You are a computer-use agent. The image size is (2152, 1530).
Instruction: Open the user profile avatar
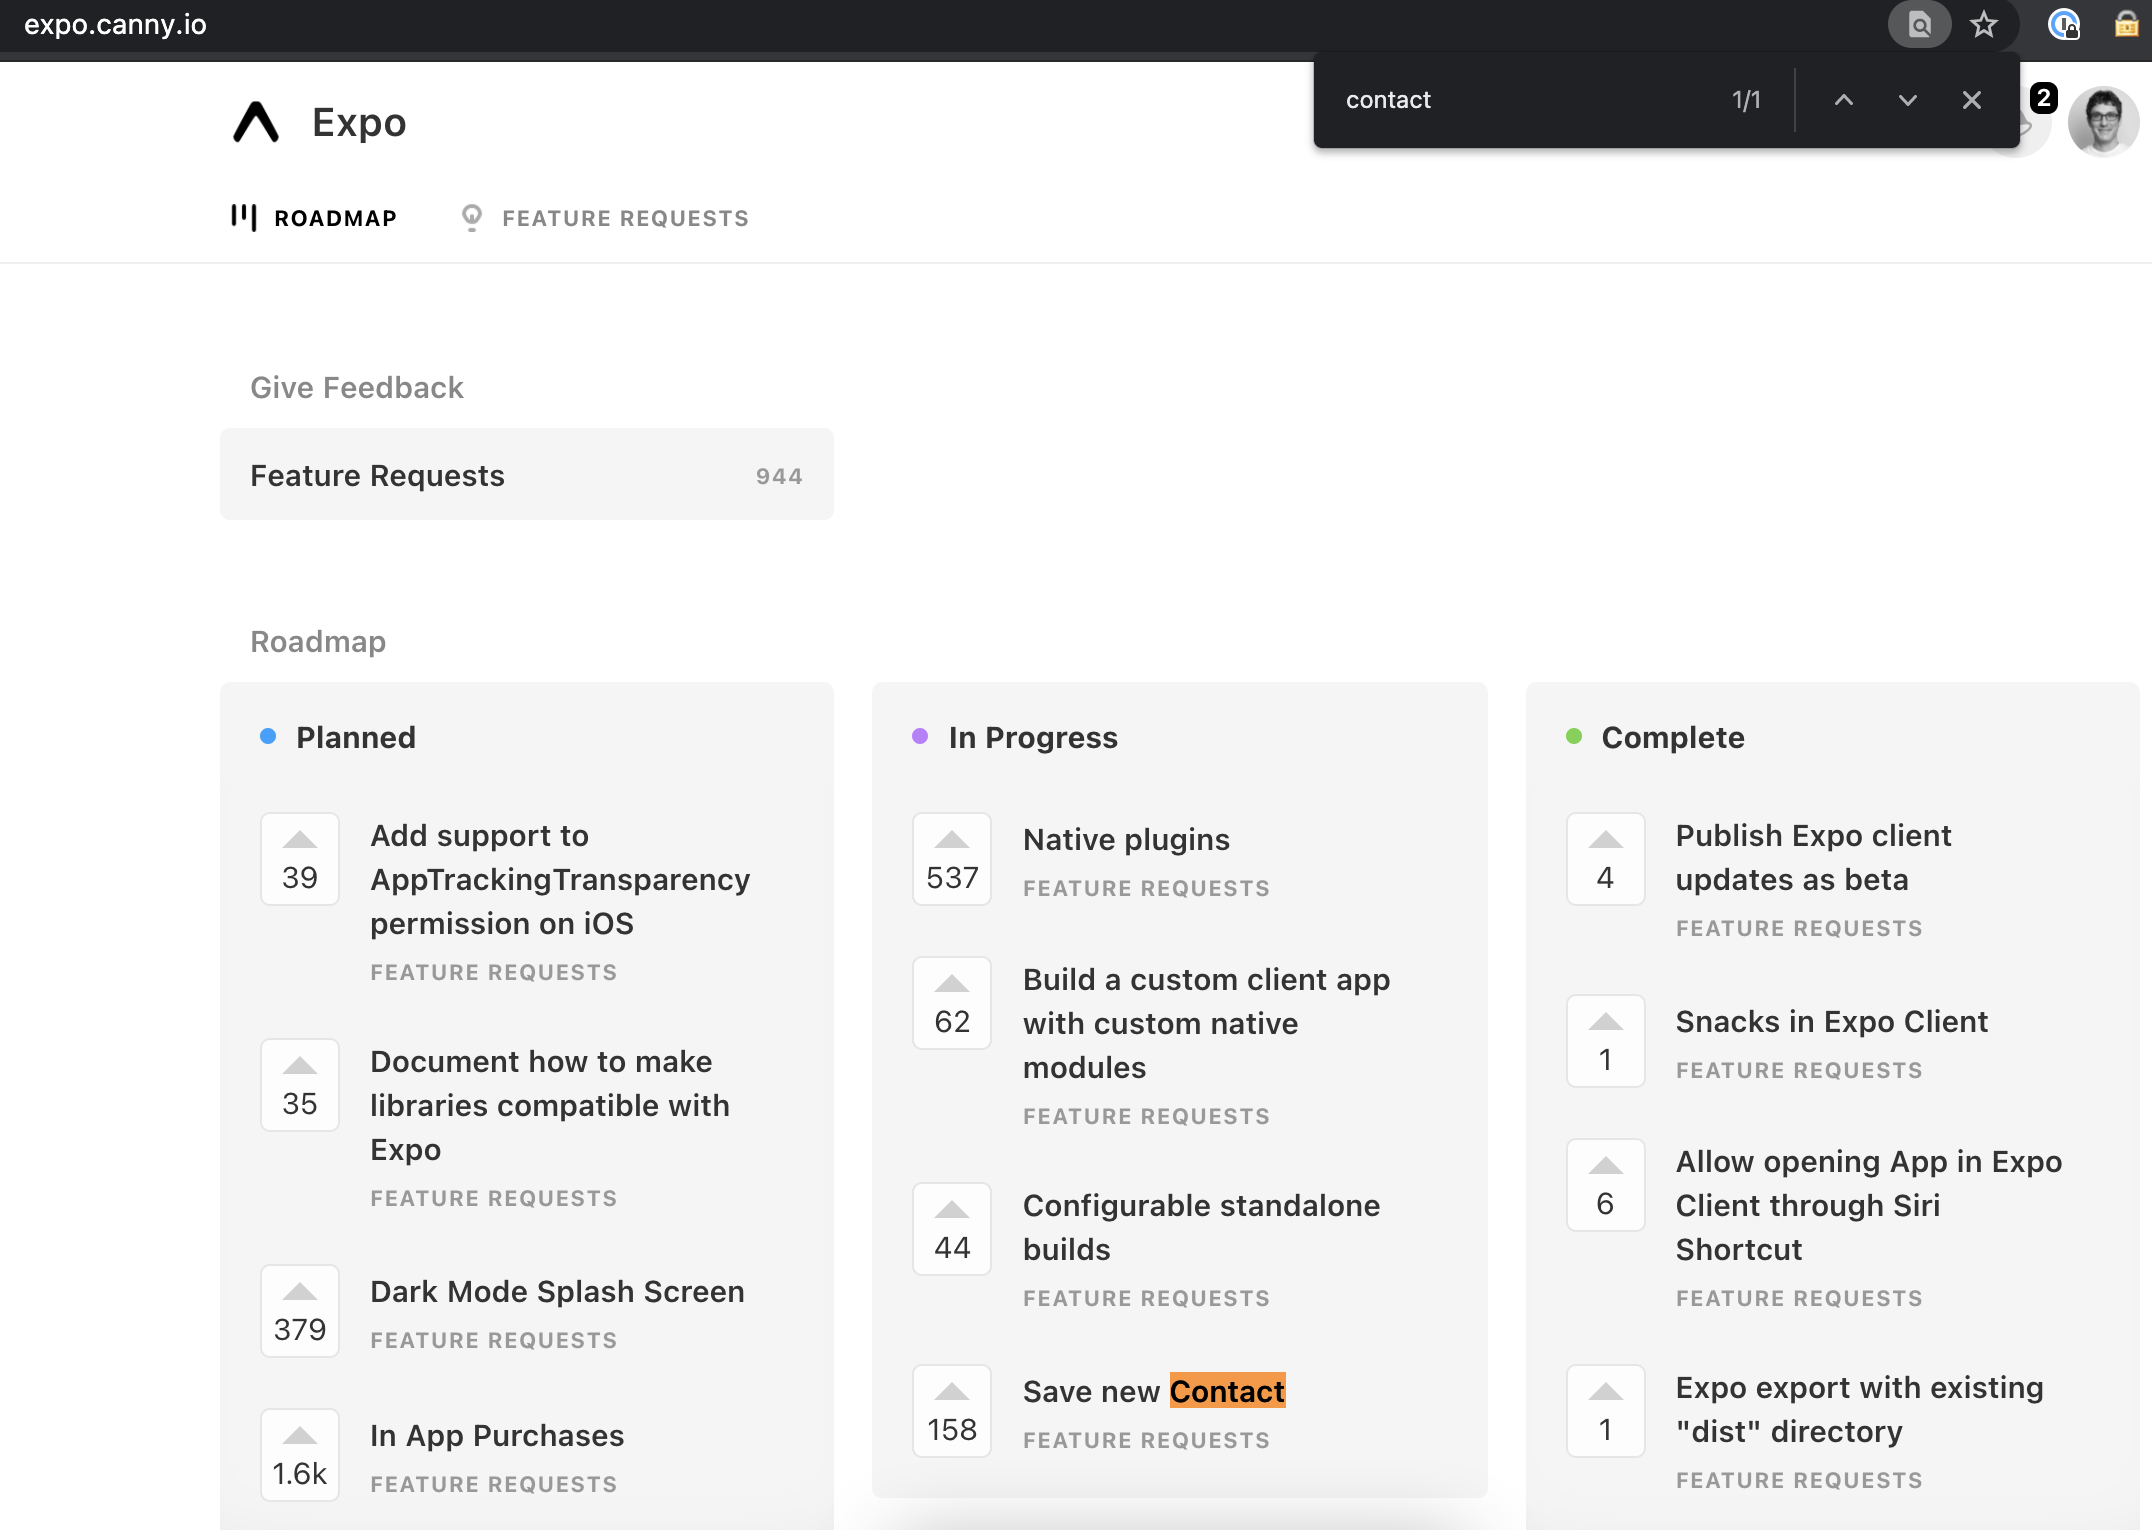pyautogui.click(x=2103, y=121)
